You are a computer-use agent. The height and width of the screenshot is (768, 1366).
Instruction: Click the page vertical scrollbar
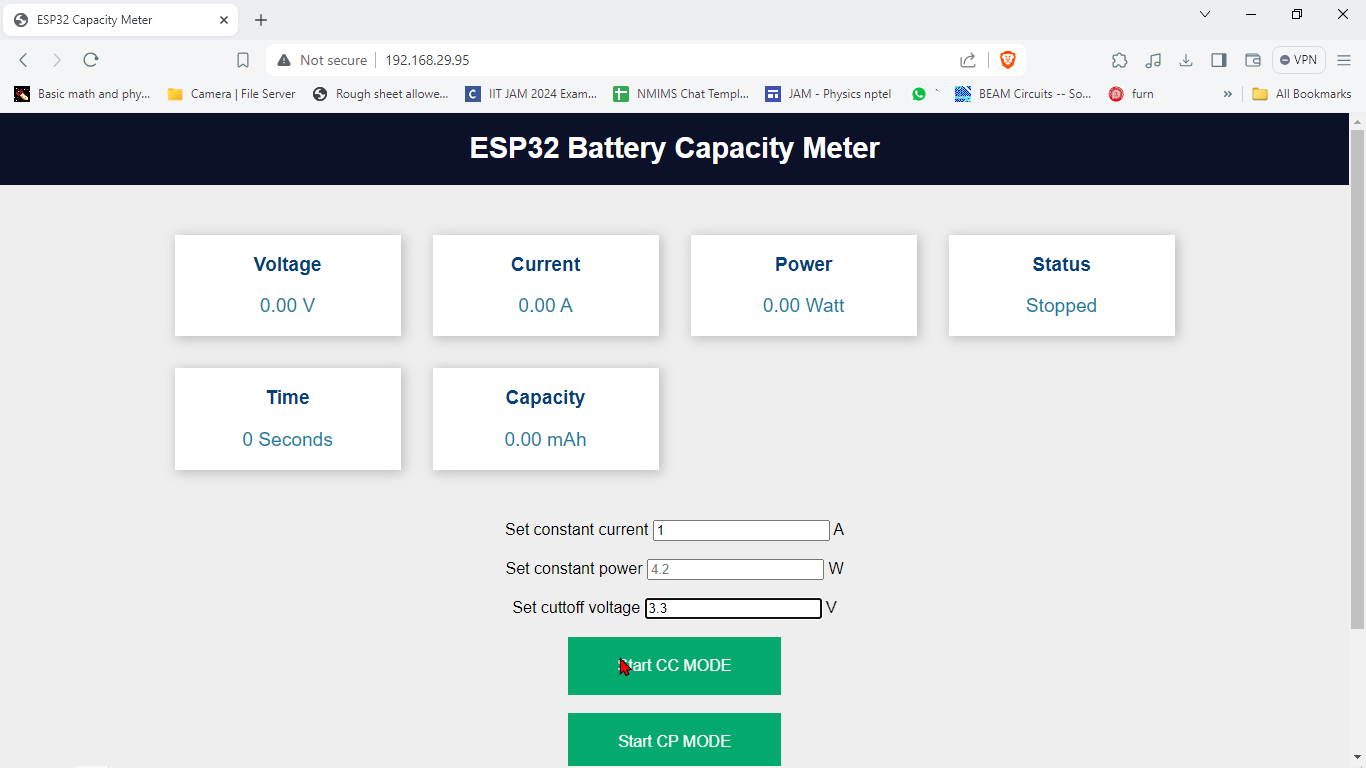pyautogui.click(x=1357, y=380)
